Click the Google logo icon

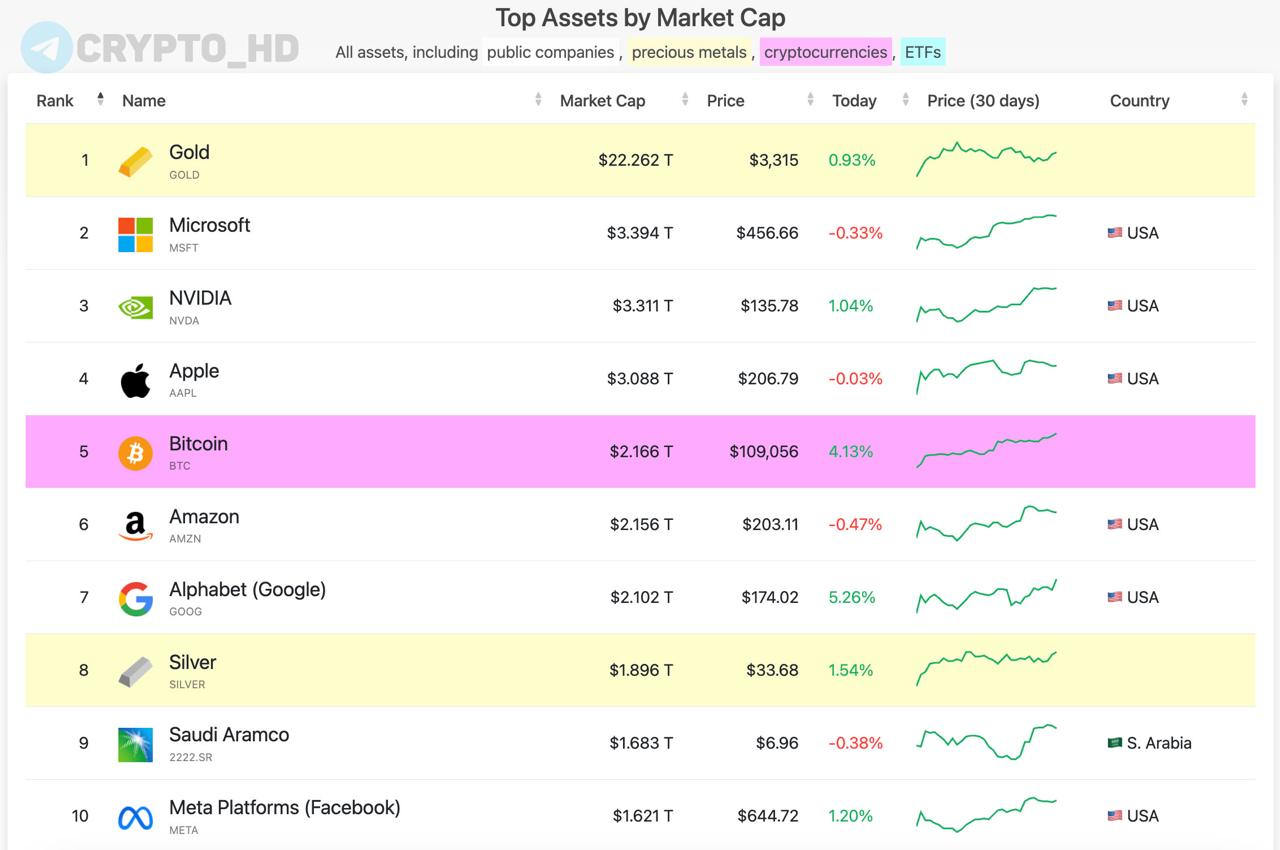tap(135, 599)
